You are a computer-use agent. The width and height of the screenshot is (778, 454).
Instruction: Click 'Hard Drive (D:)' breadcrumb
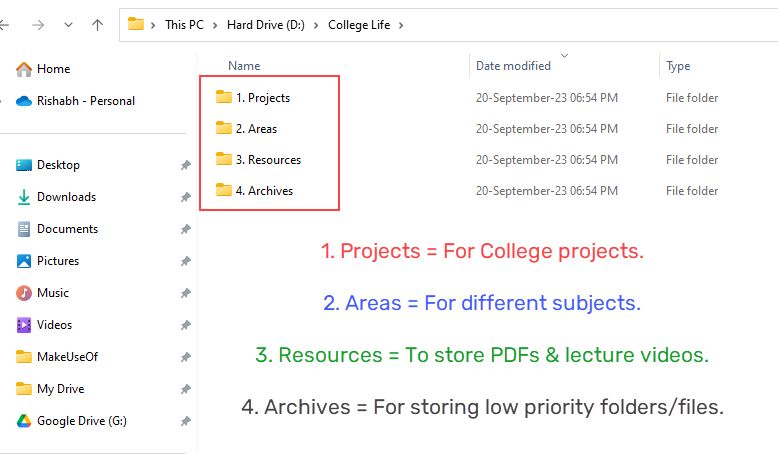point(265,25)
